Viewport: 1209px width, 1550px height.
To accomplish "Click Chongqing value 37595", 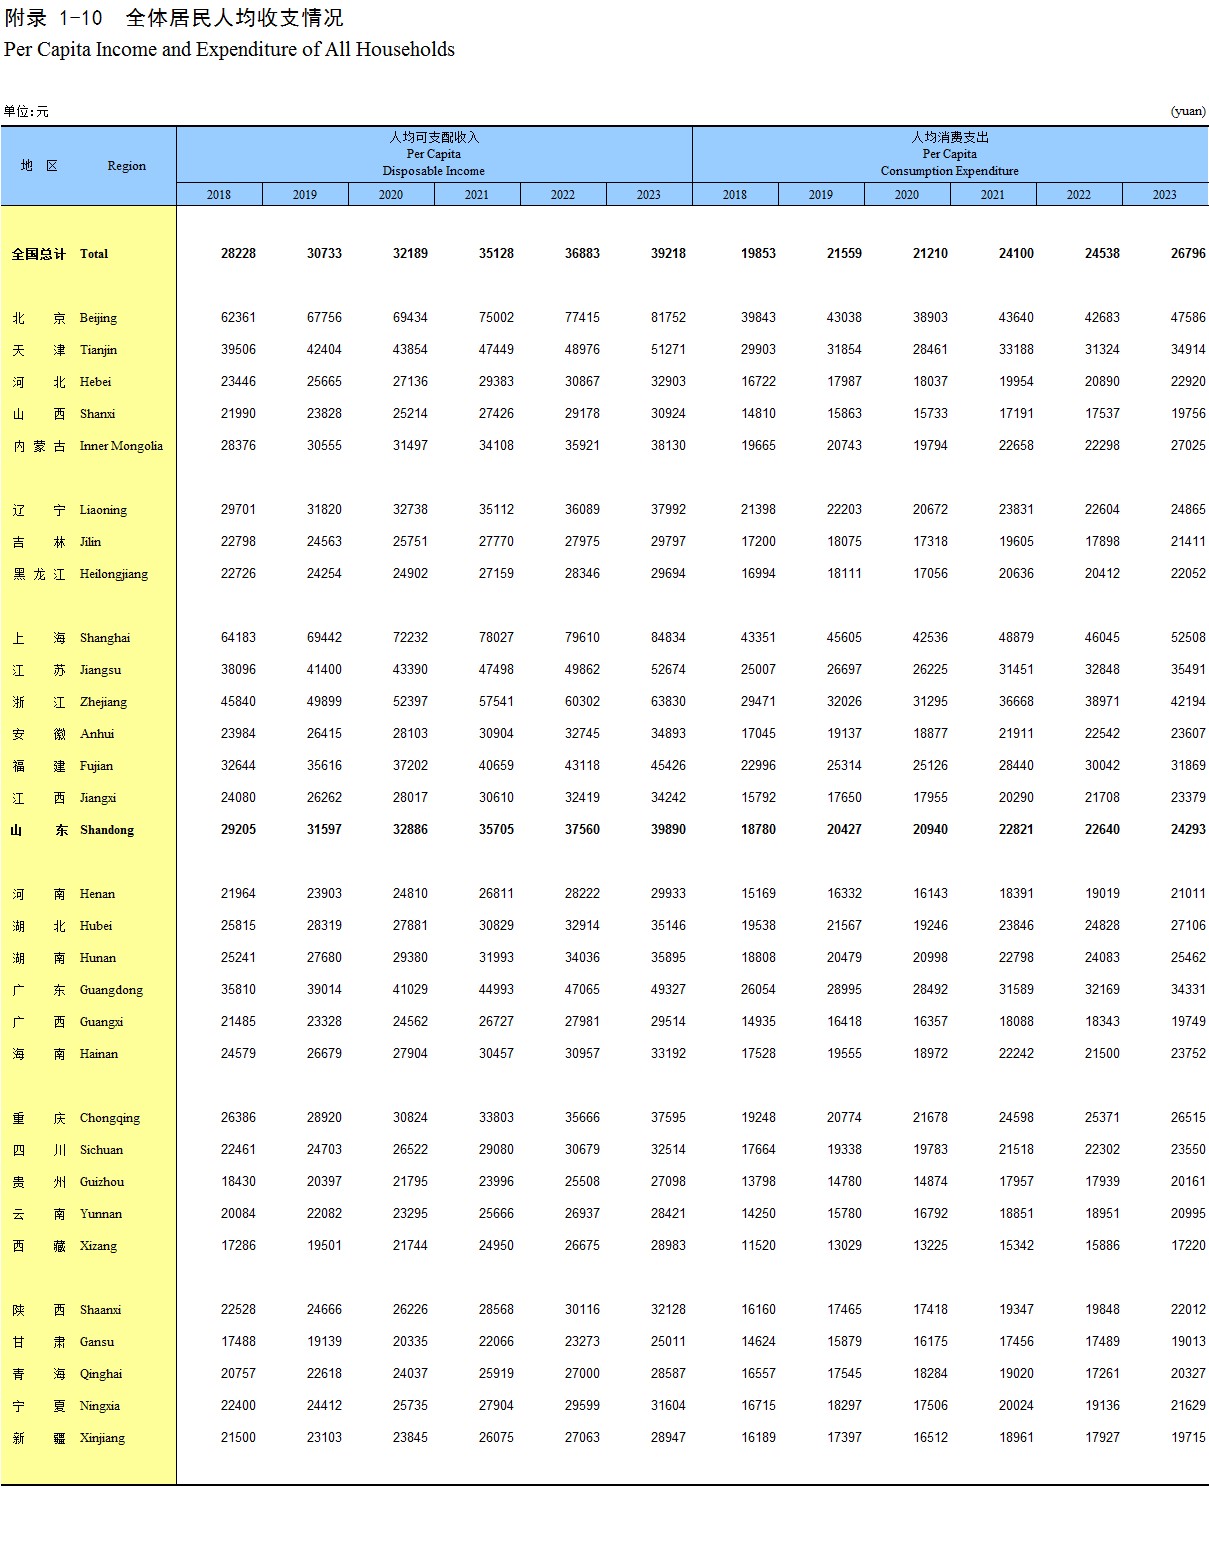I will click(668, 1118).
